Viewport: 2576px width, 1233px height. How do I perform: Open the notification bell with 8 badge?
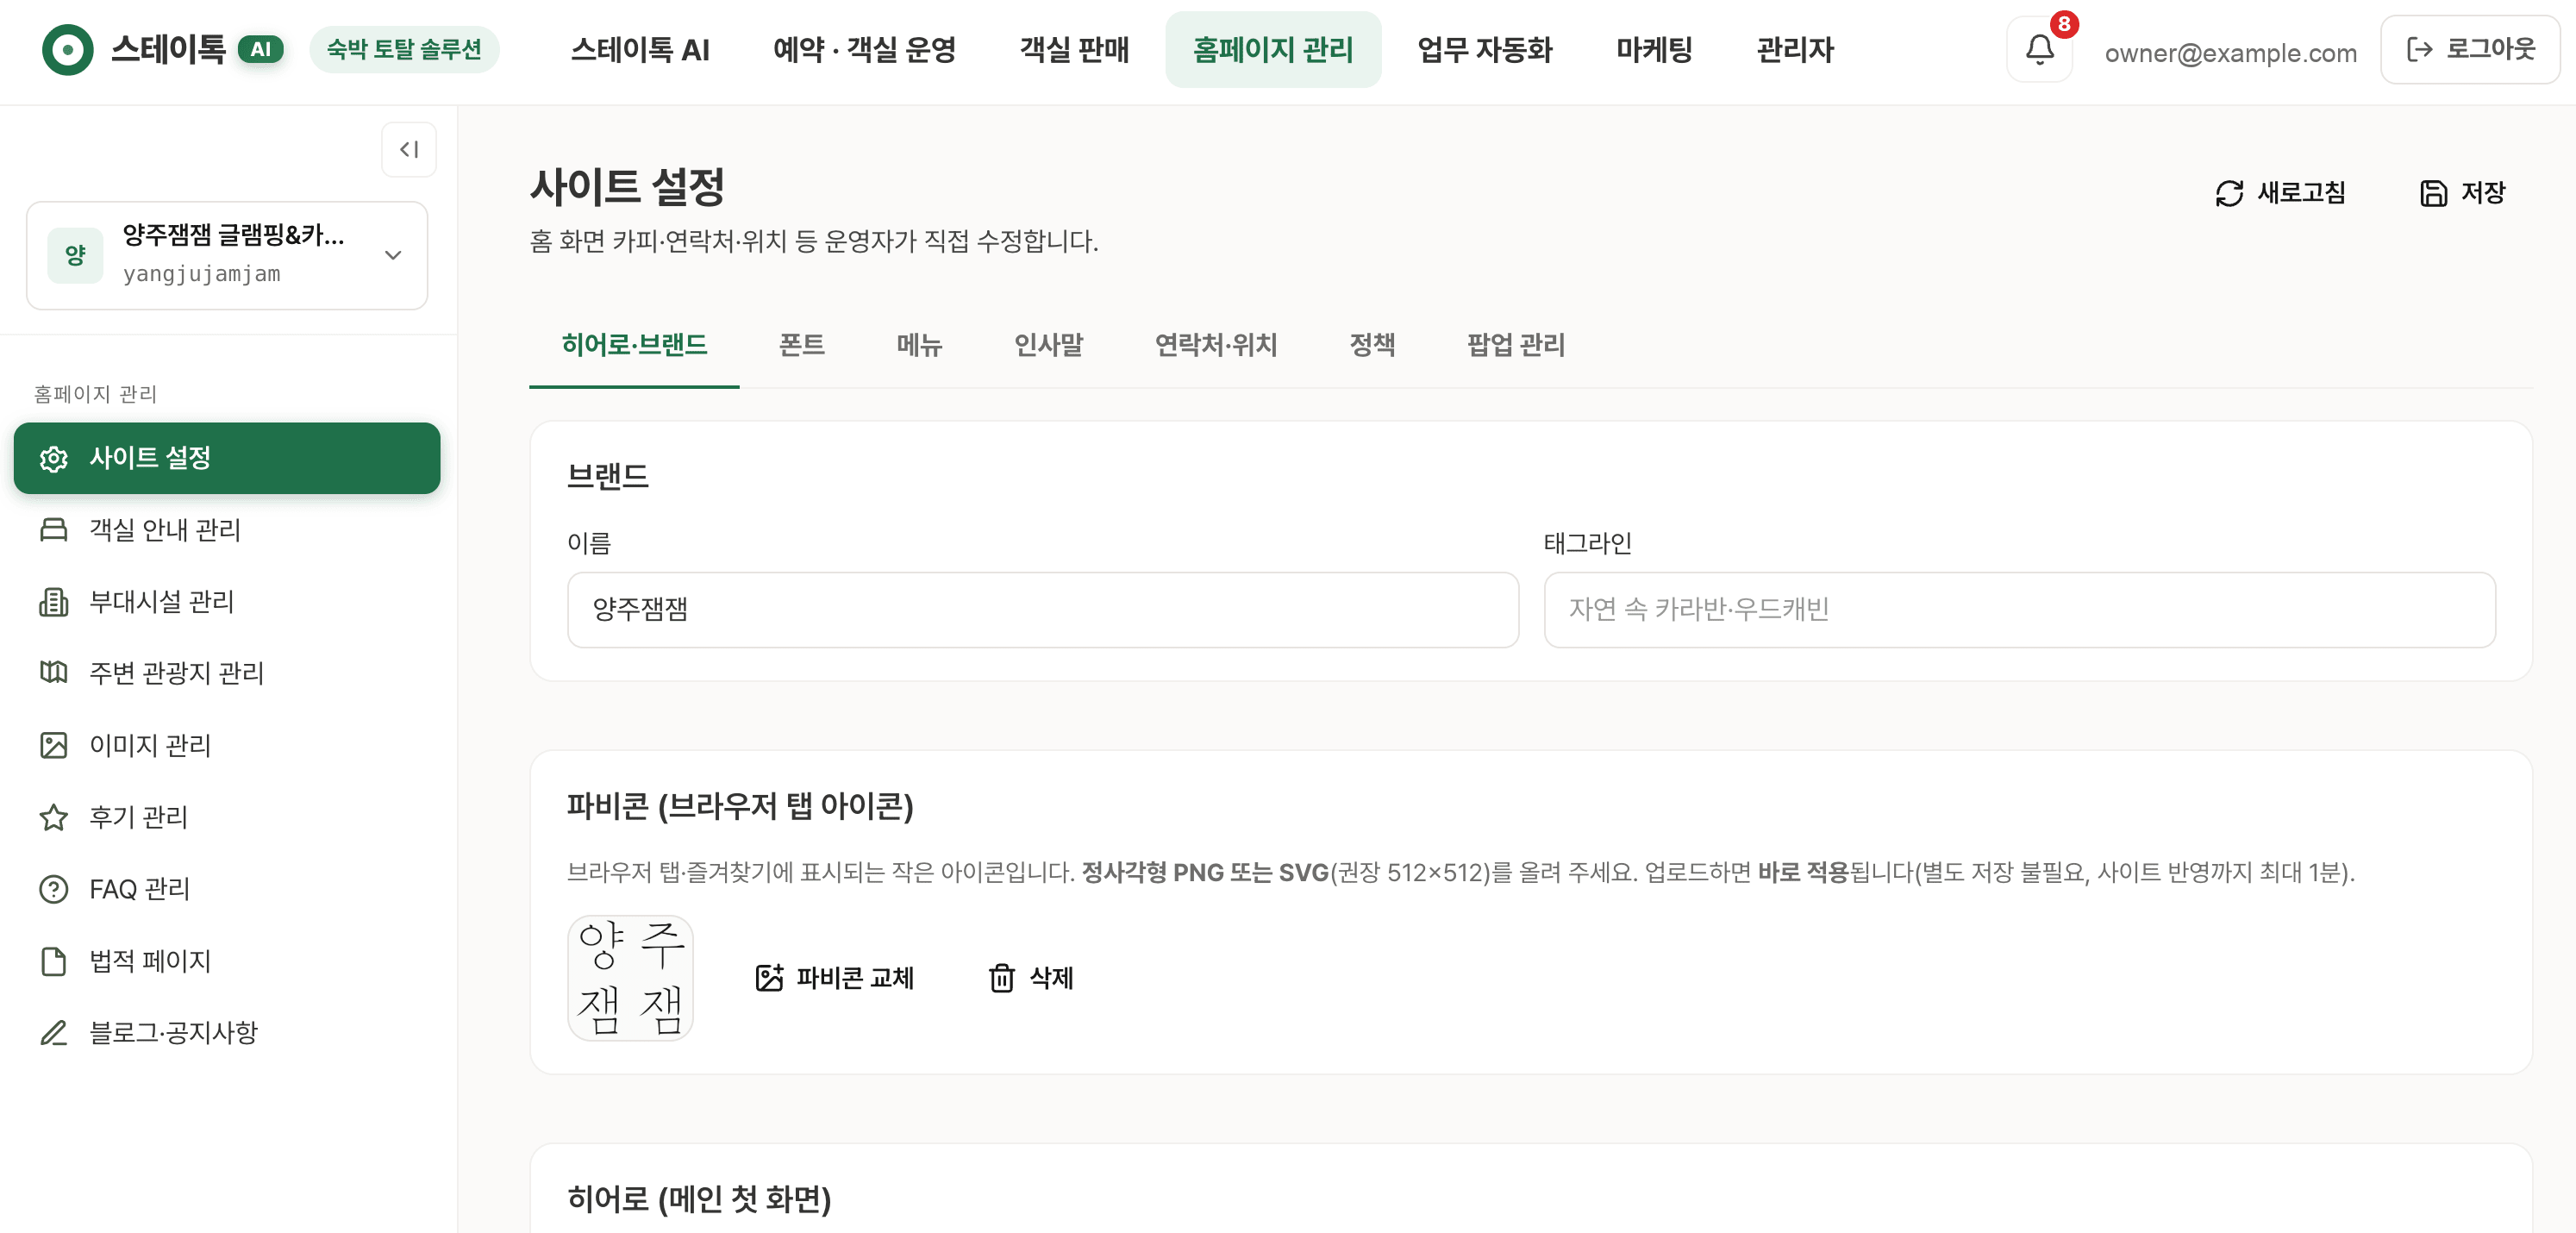2040,49
